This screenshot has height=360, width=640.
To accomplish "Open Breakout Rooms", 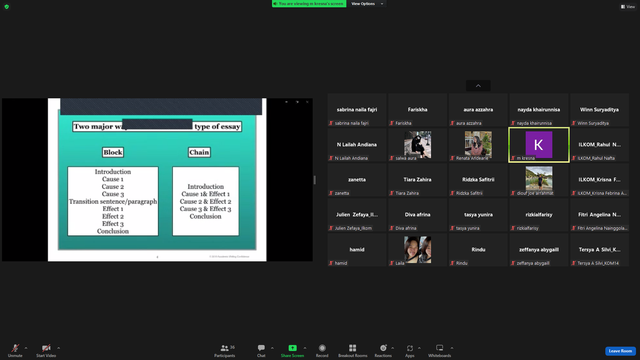I will point(353,350).
